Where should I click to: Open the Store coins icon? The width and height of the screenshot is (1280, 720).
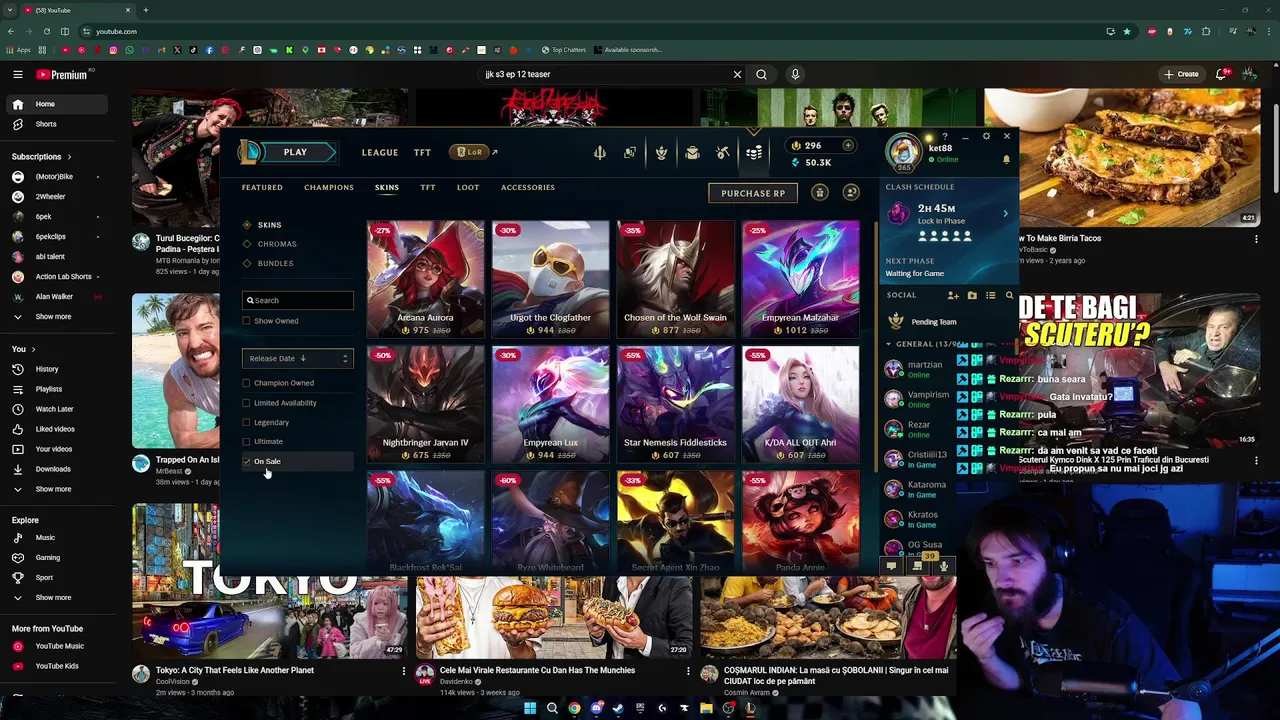point(754,152)
